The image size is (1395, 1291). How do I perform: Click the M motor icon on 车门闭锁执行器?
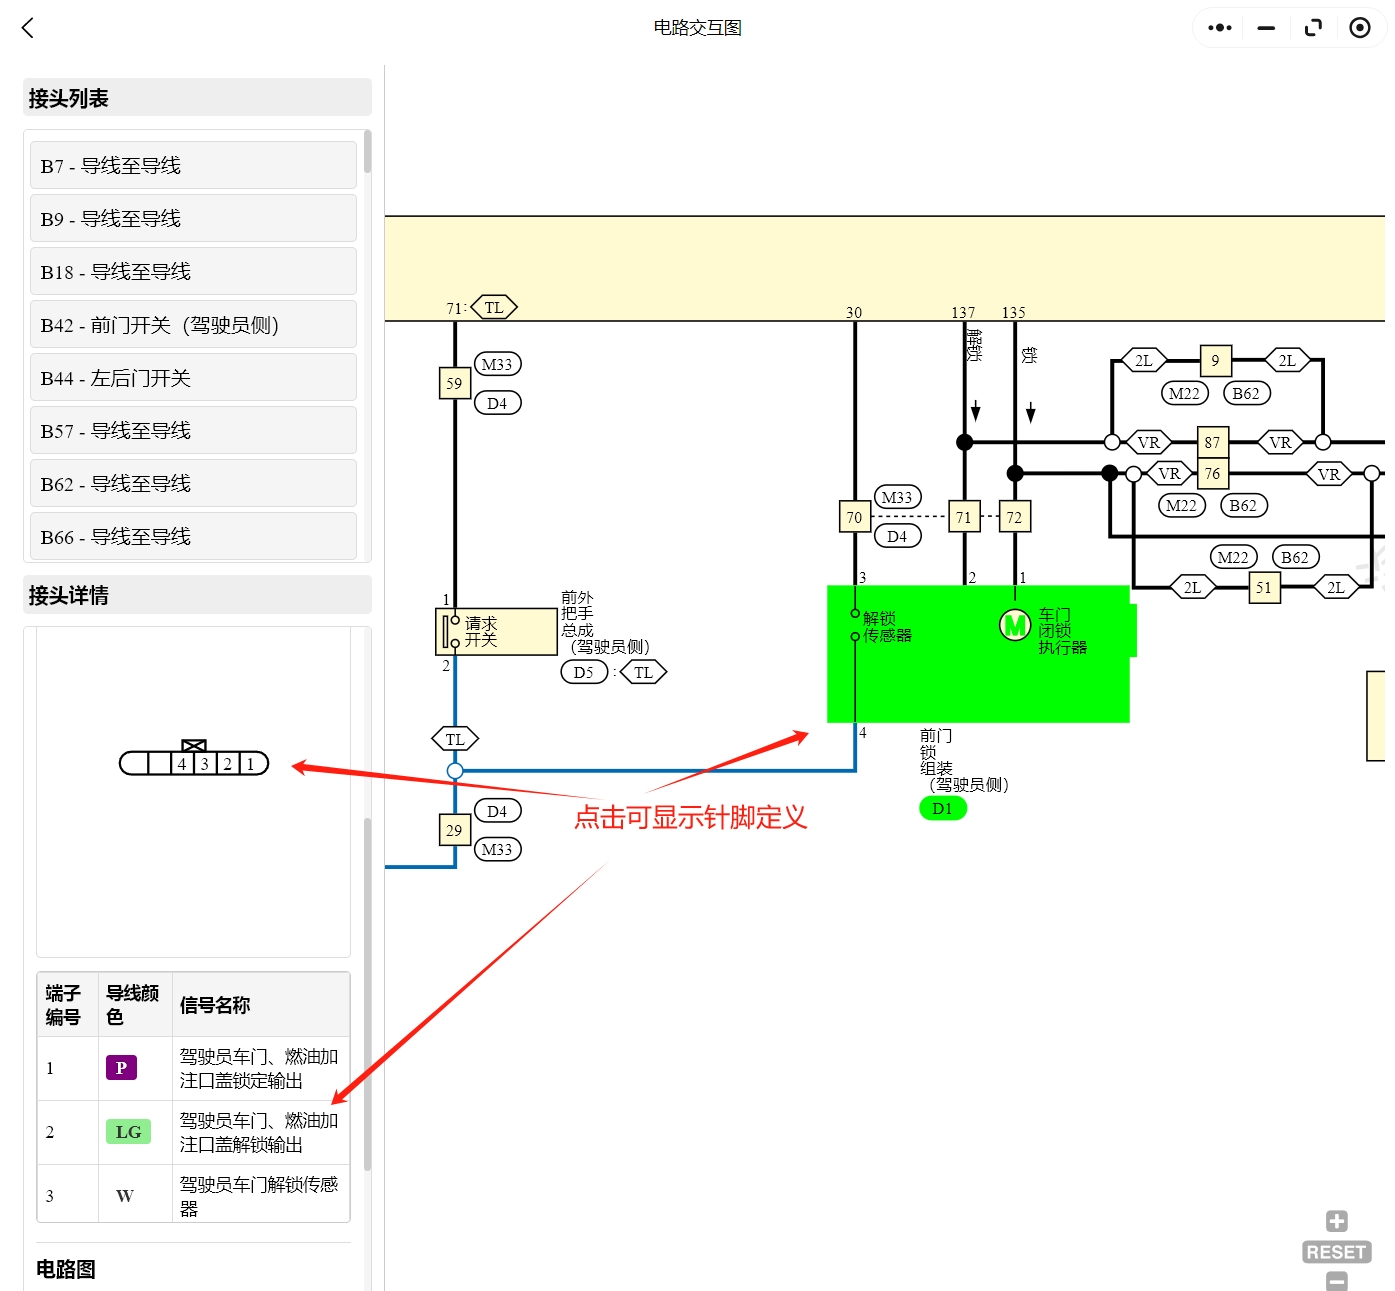click(1014, 624)
